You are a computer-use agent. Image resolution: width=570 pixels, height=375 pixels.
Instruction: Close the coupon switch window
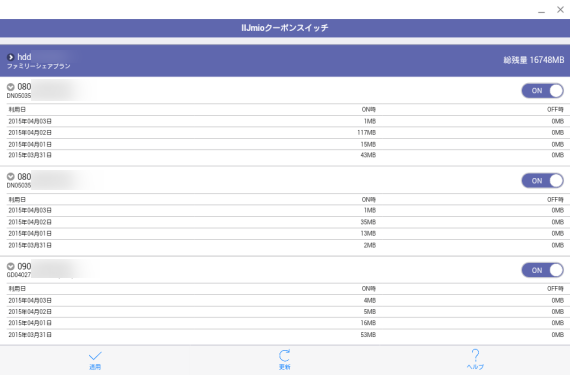[x=560, y=10]
